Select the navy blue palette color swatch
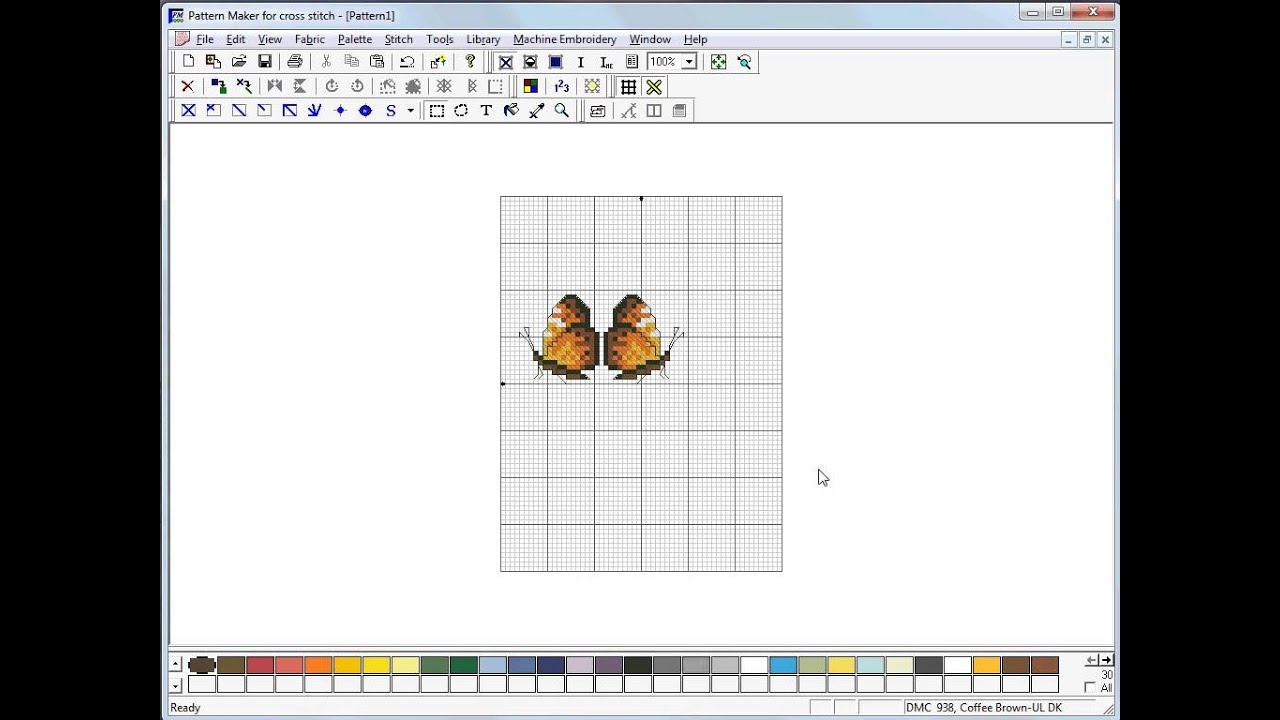The width and height of the screenshot is (1280, 720). point(550,665)
